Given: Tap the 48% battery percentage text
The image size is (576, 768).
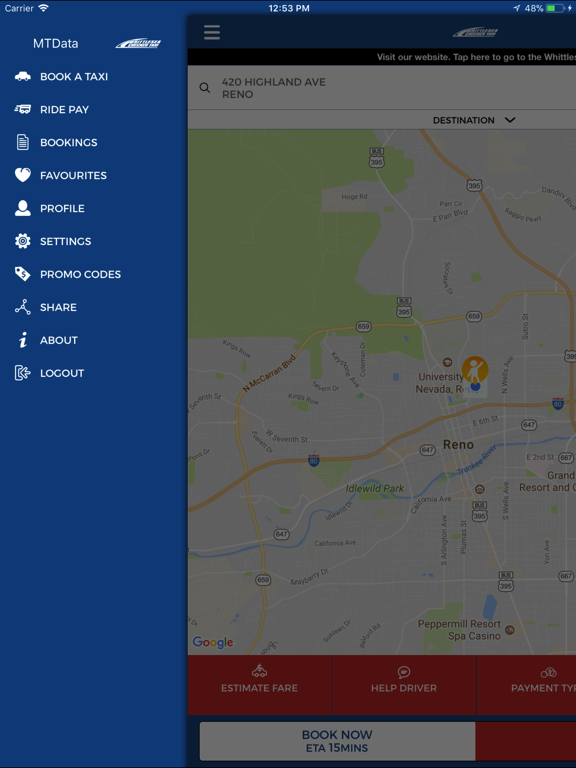Looking at the screenshot, I should [x=533, y=8].
